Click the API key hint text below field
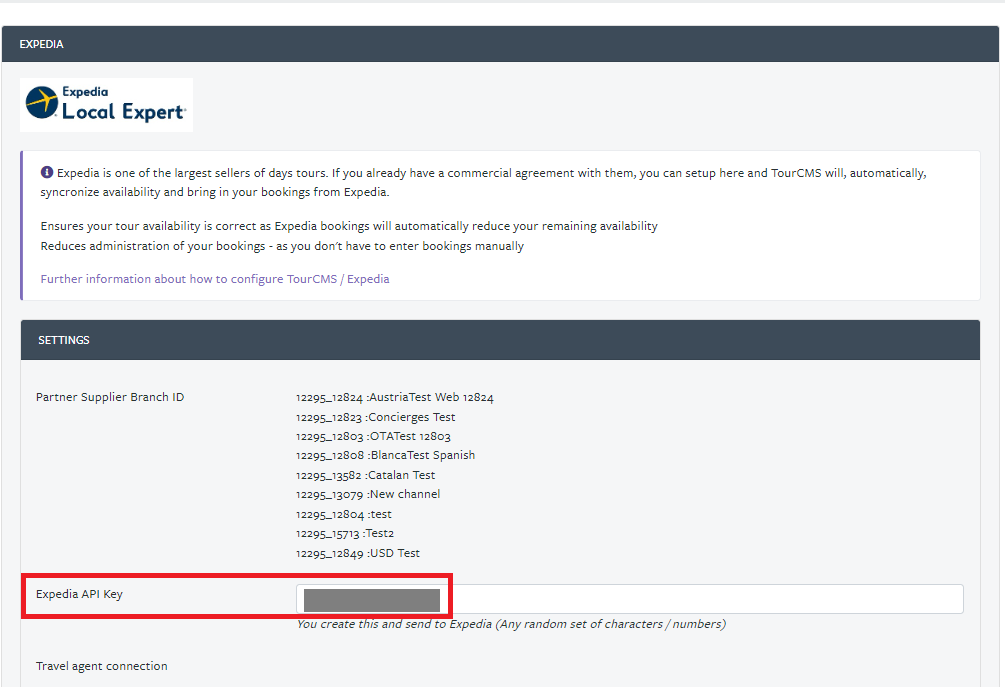Viewport: 1005px width, 687px height. point(511,624)
